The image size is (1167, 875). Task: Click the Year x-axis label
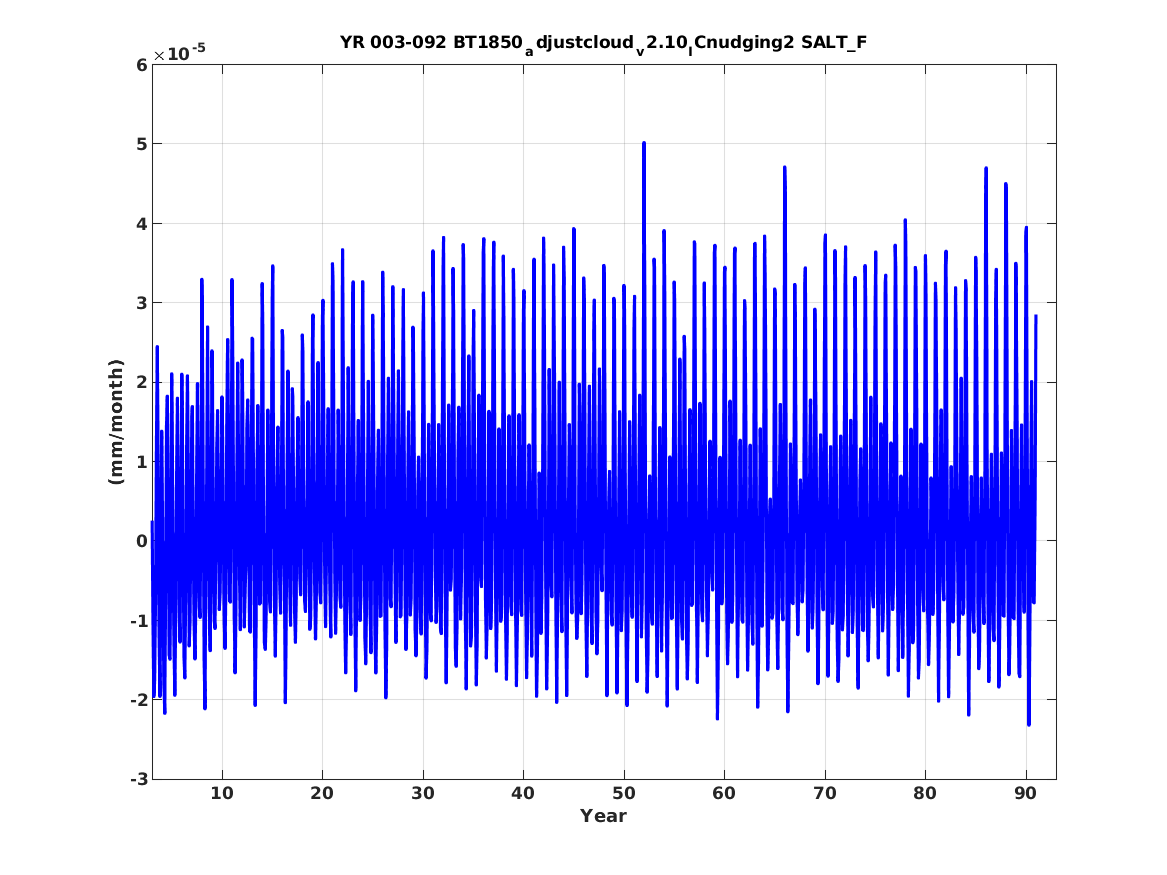604,816
